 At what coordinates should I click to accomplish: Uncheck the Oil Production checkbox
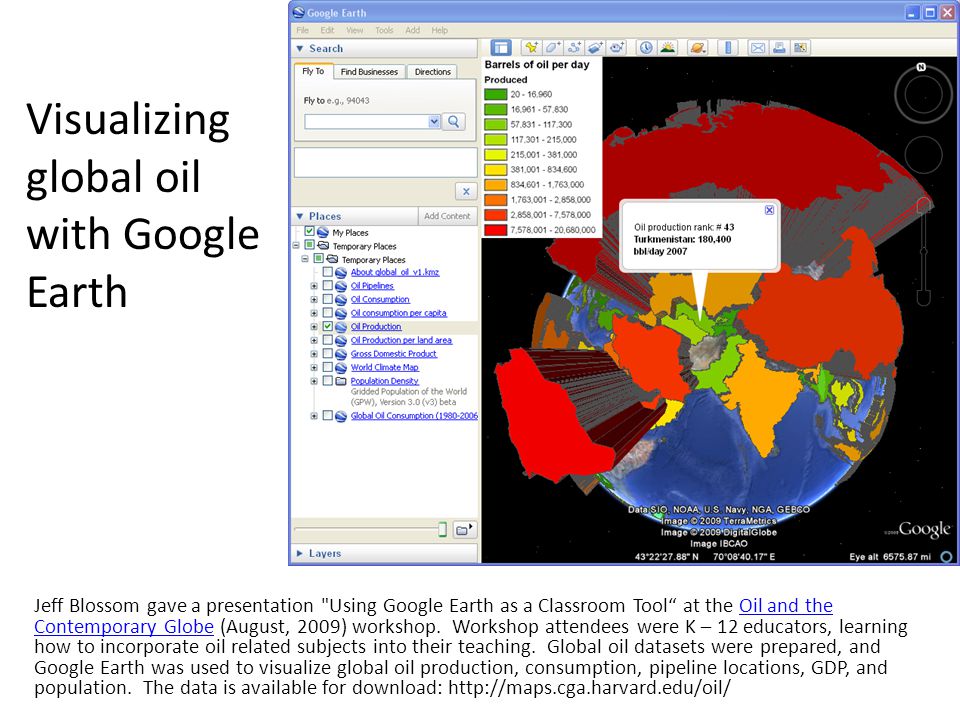328,326
